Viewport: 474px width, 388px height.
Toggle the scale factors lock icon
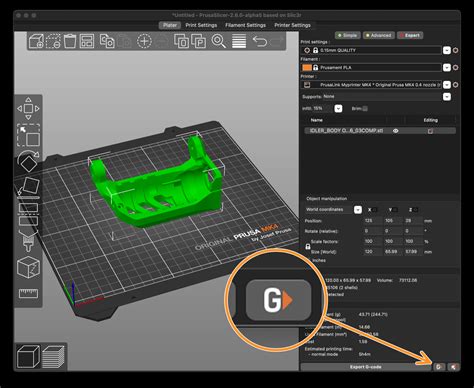tap(308, 247)
